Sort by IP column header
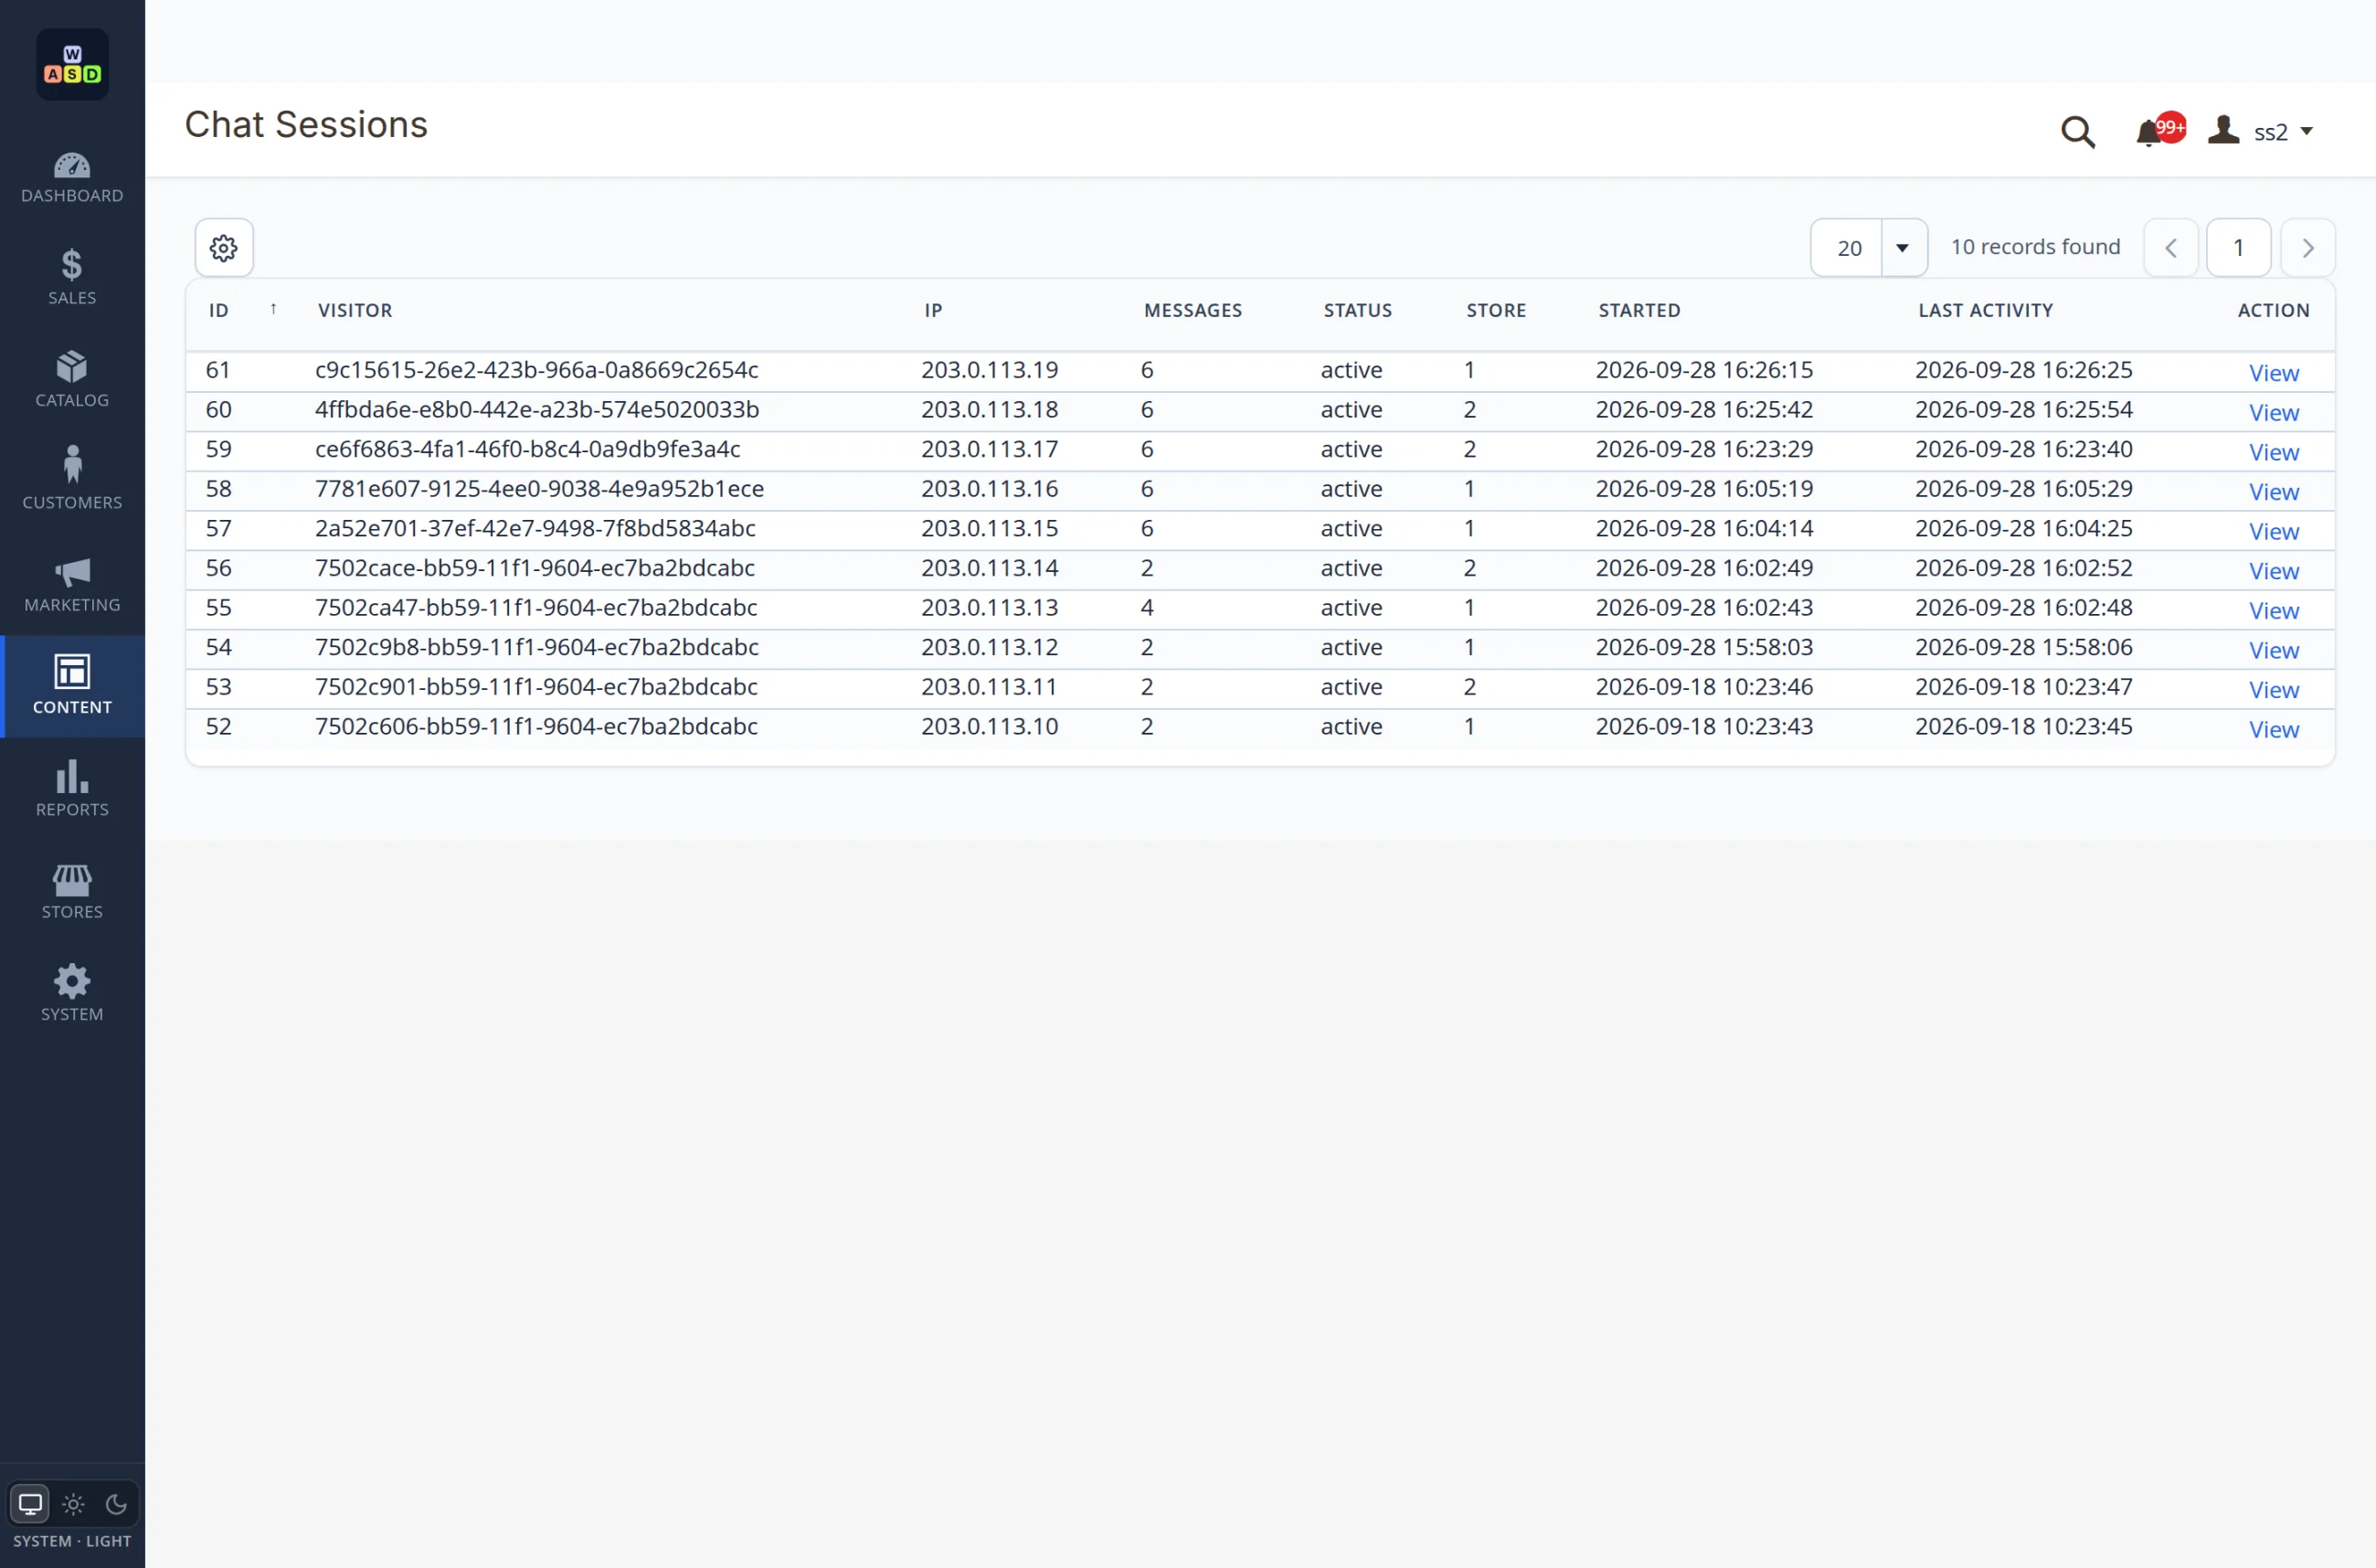Screen dimensions: 2376x1568 (933, 311)
